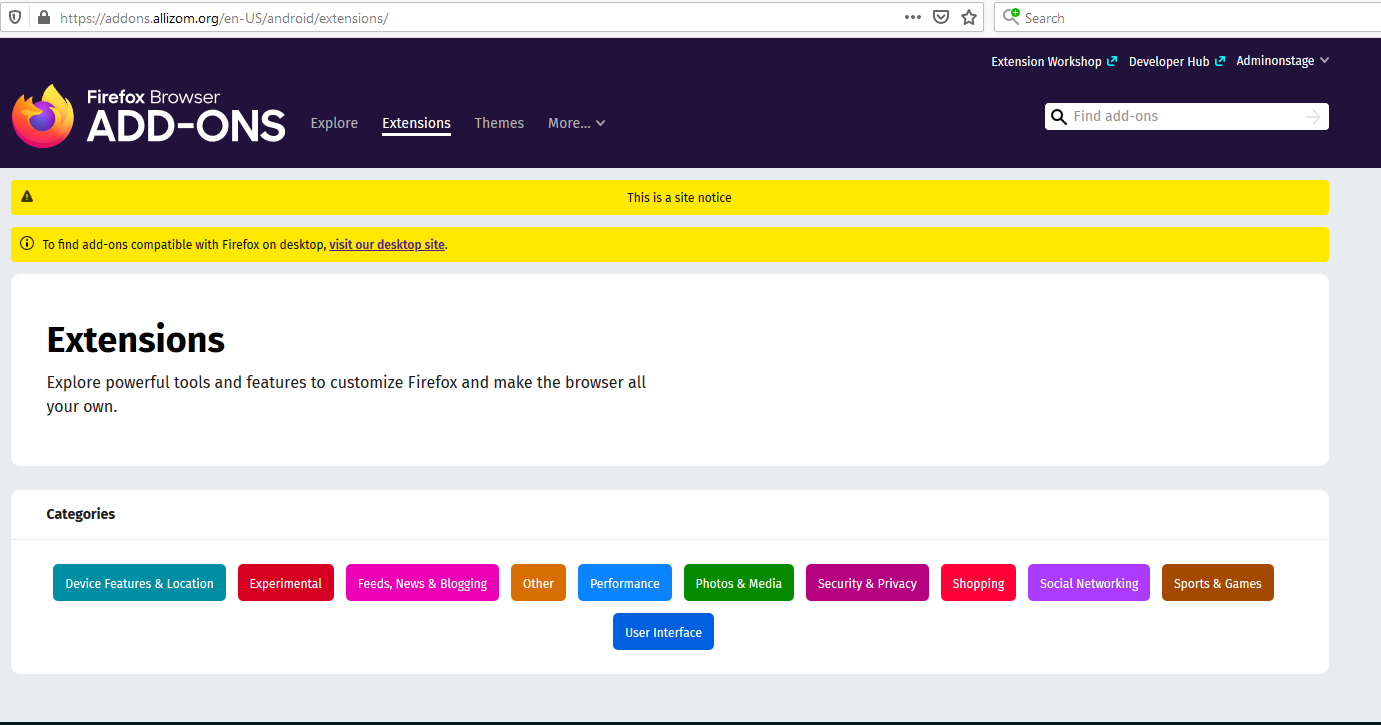Click the Categories section heading
Image resolution: width=1381 pixels, height=725 pixels.
81,514
